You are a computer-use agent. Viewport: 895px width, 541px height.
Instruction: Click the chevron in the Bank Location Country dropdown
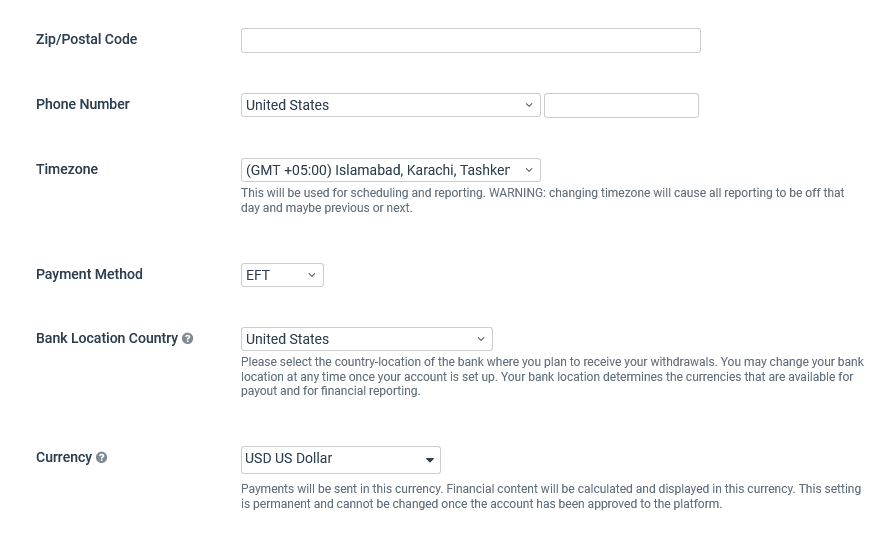coord(481,339)
